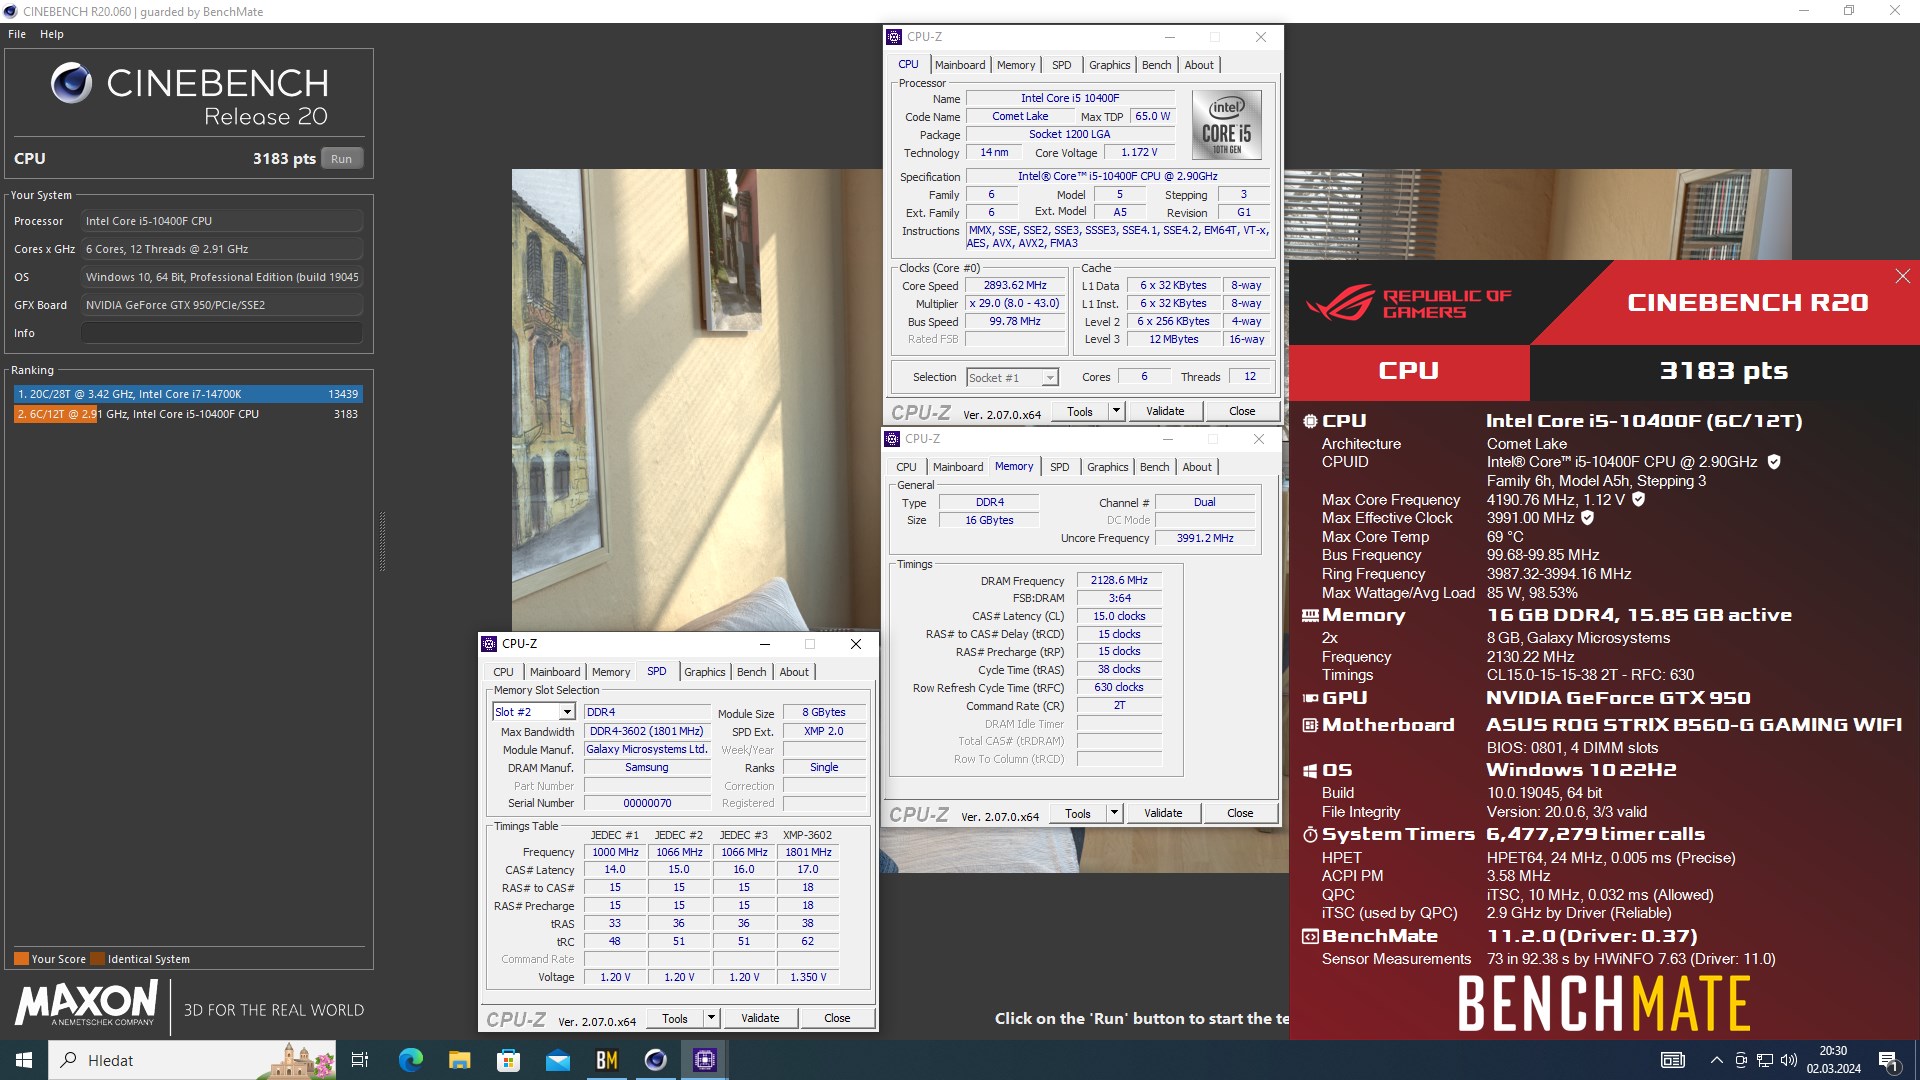Show hidden system tray icons
This screenshot has width=1920, height=1080.
tap(1717, 1060)
